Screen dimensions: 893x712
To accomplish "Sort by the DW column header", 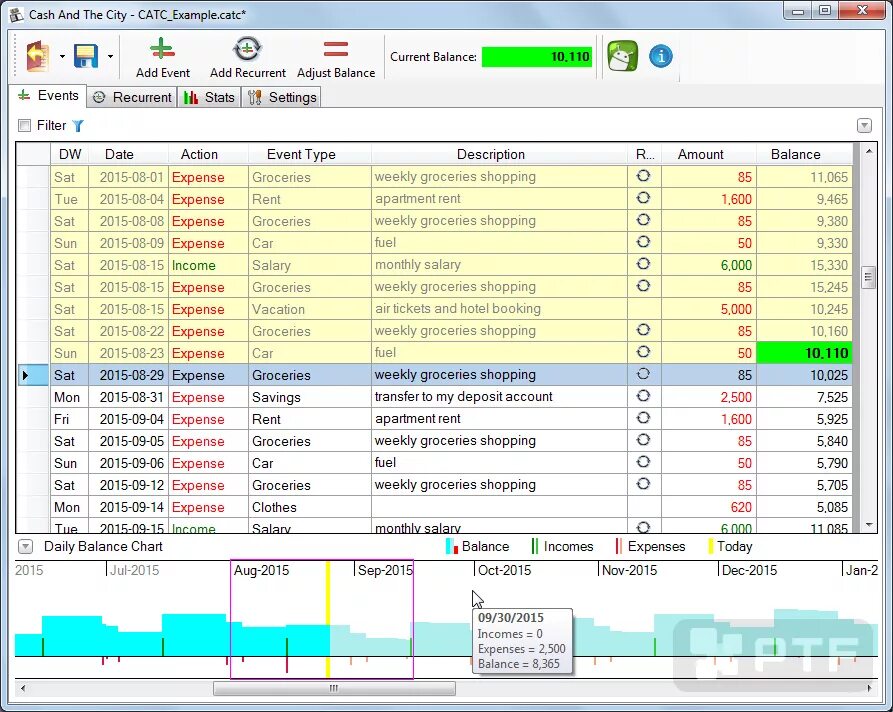I will click(x=70, y=154).
